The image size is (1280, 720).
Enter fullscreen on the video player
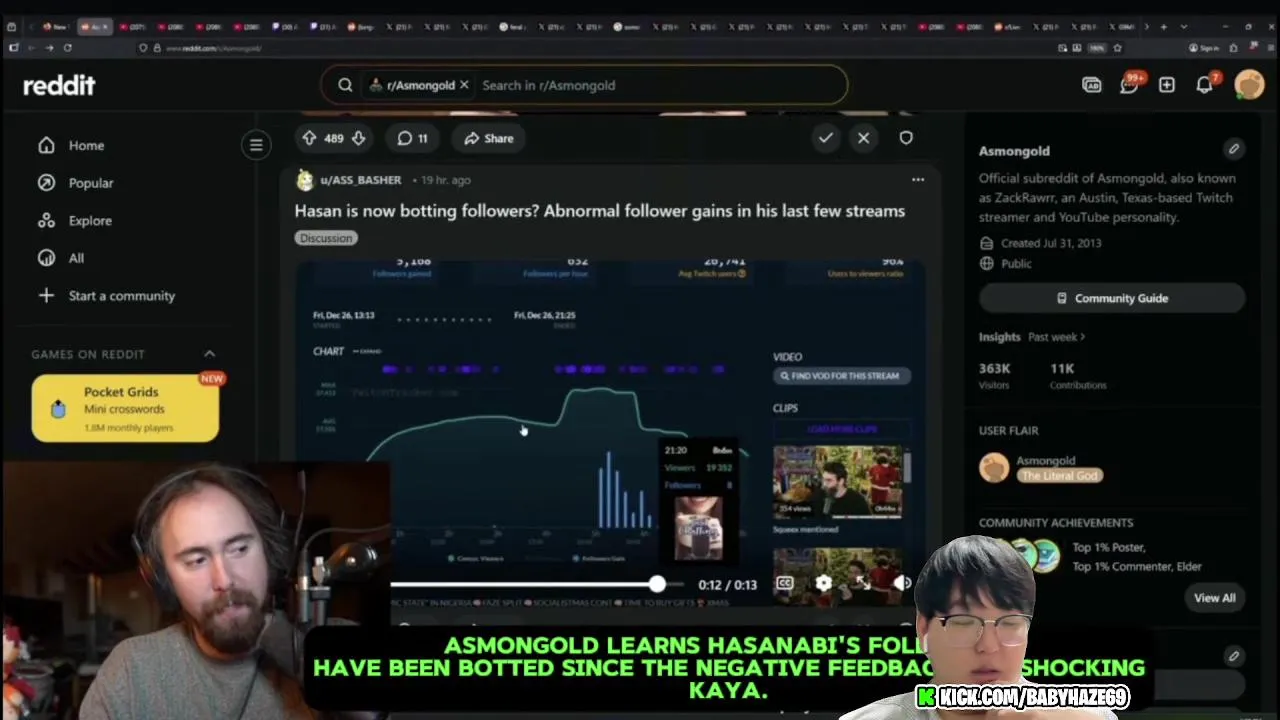click(862, 583)
